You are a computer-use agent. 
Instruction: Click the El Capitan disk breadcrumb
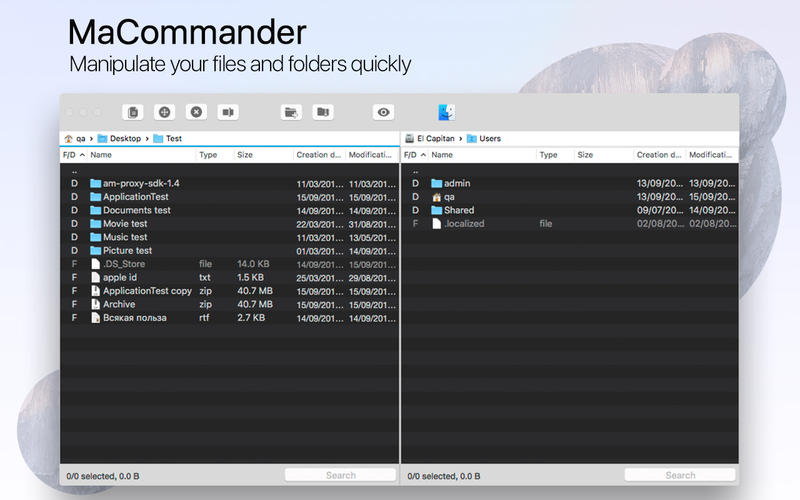click(430, 138)
